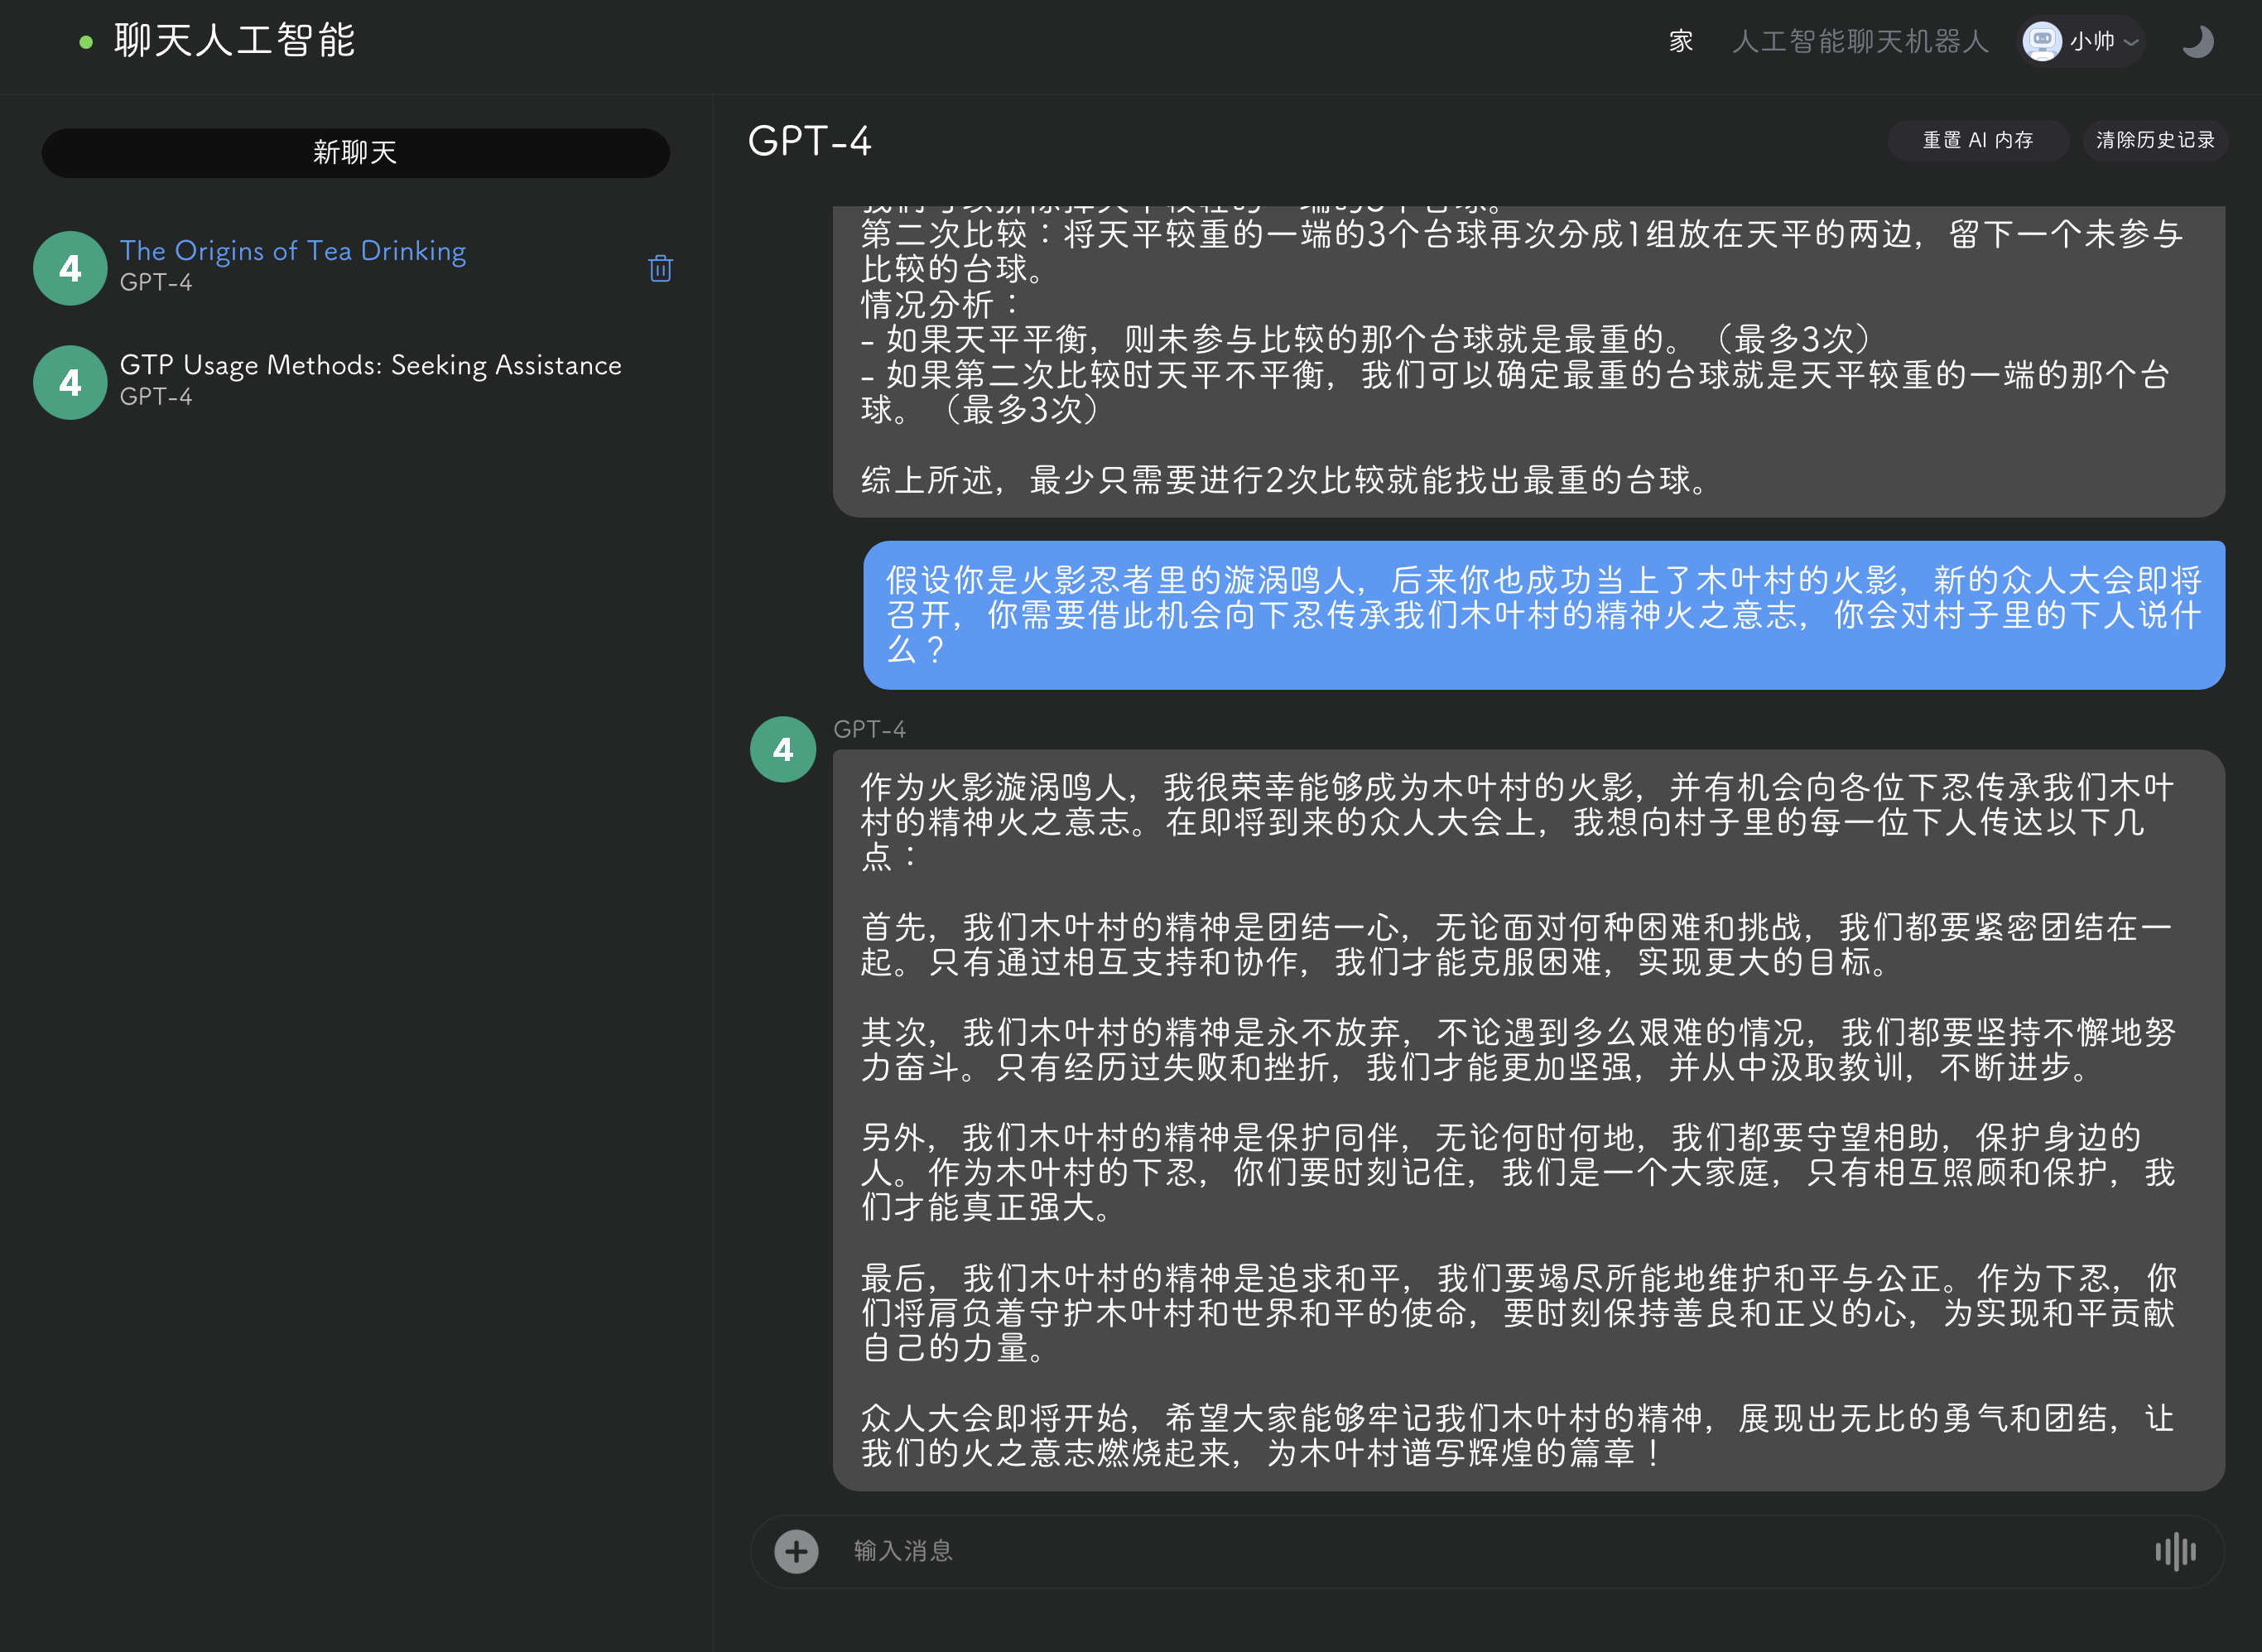Viewport: 2262px width, 1652px height.
Task: Start a new conversation with 新聊天
Action: [x=355, y=152]
